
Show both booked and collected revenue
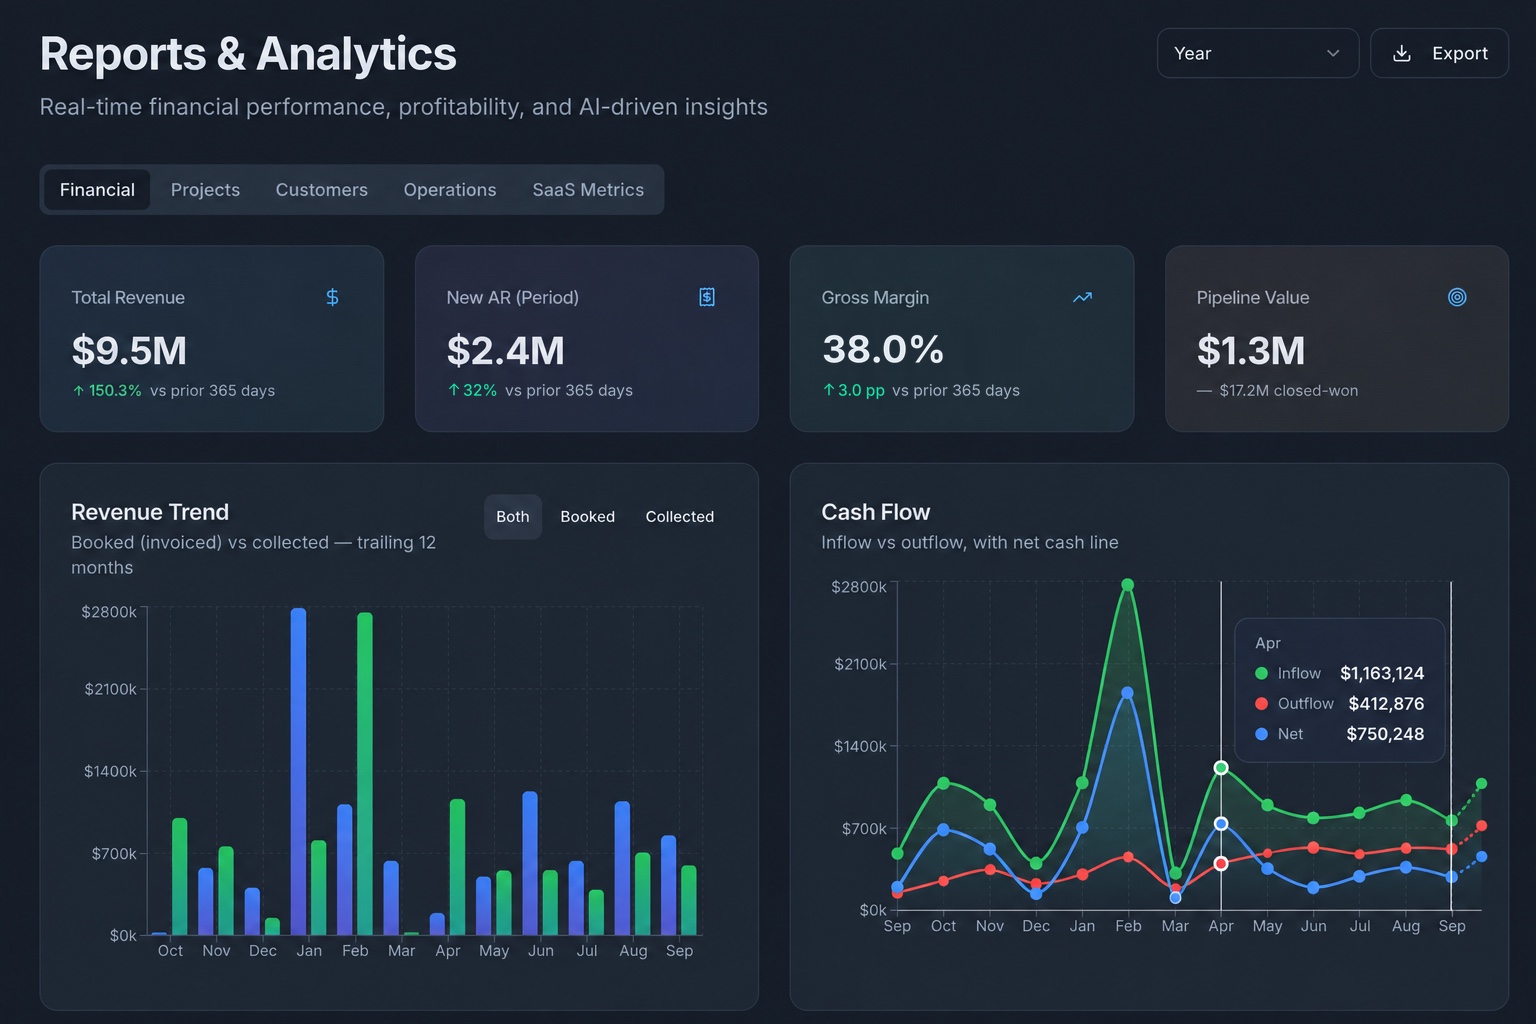513,517
